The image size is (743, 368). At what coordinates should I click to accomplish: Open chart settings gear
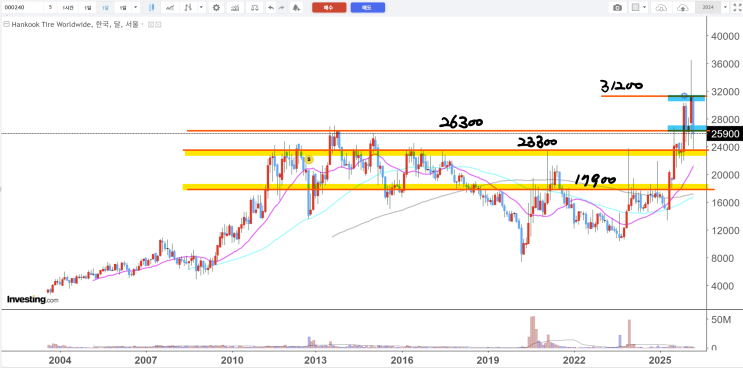click(216, 8)
